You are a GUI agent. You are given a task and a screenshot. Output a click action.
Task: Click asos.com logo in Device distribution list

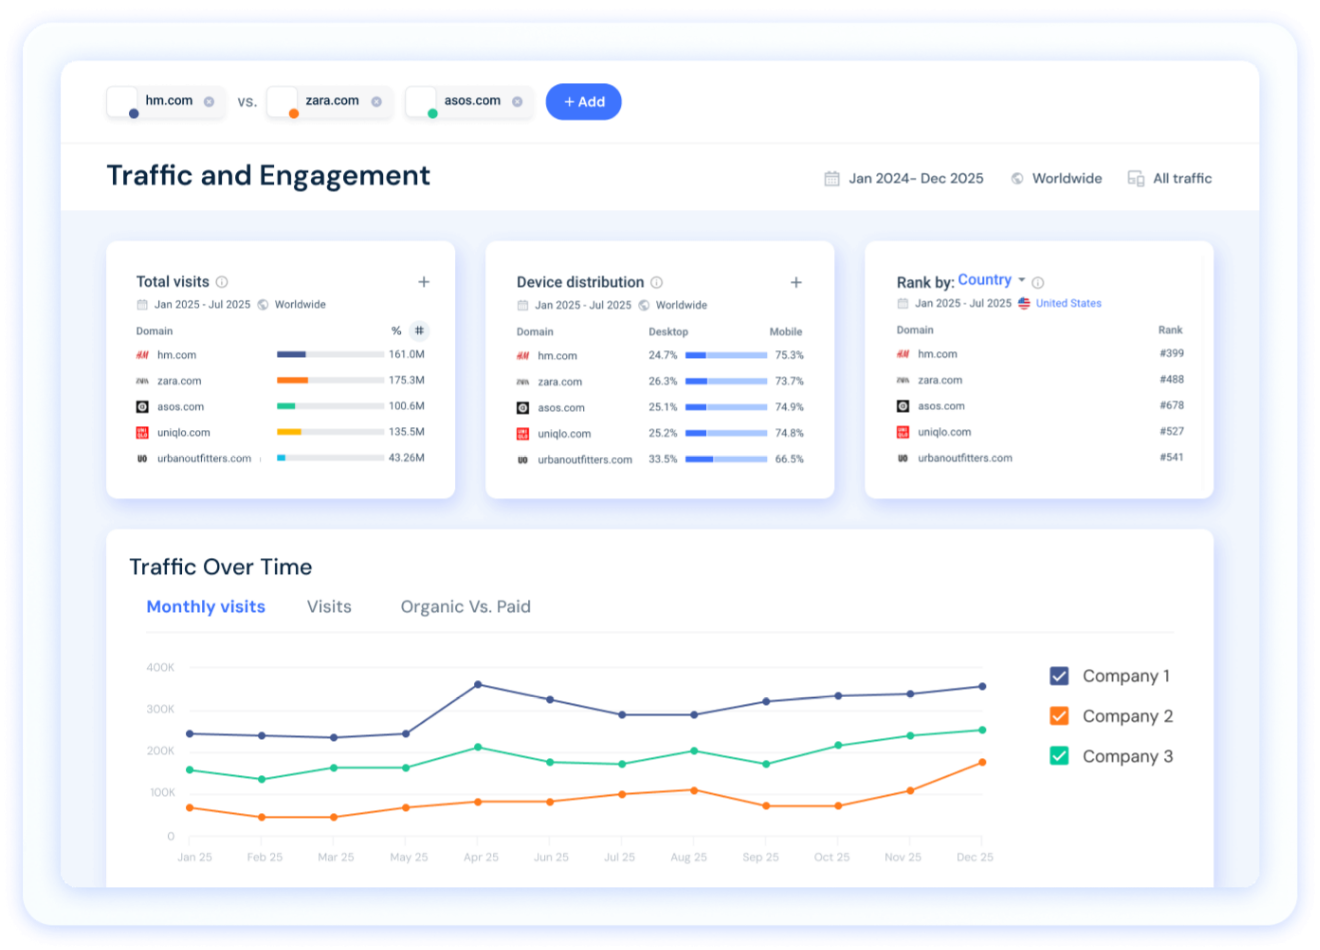tap(523, 408)
